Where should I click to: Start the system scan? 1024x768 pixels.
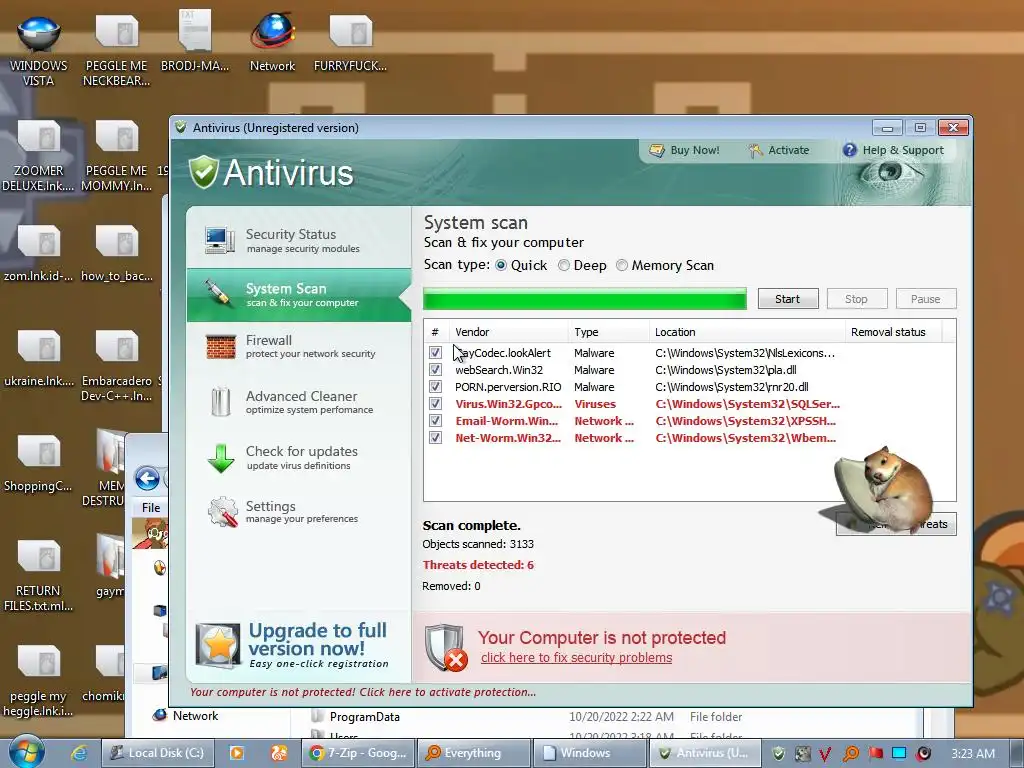(x=788, y=298)
